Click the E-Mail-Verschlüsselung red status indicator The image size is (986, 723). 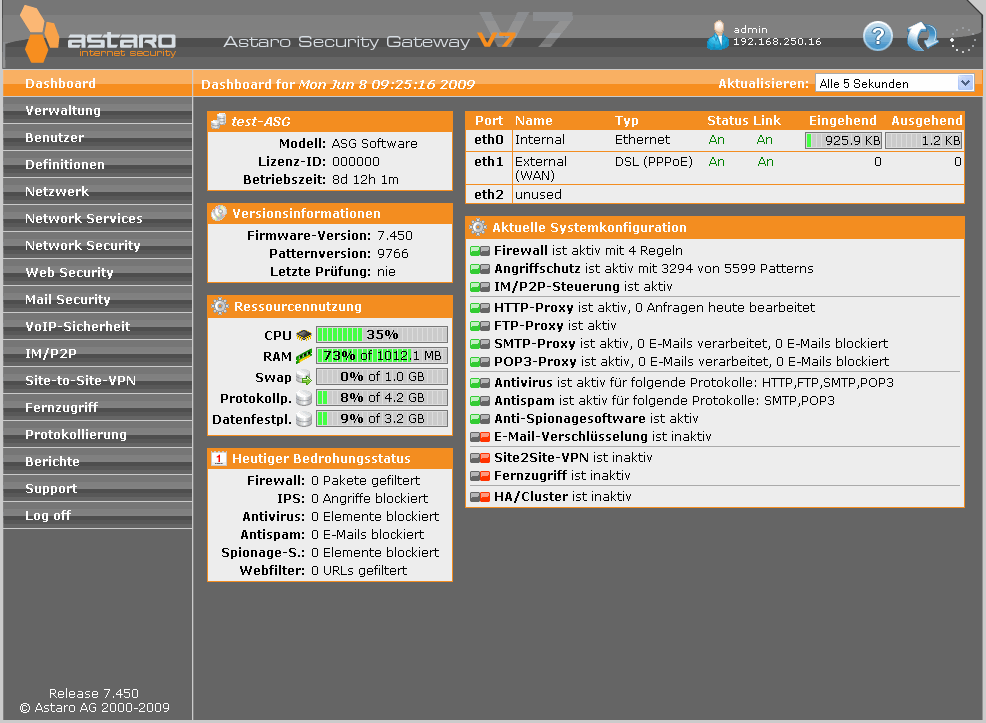tap(480, 437)
